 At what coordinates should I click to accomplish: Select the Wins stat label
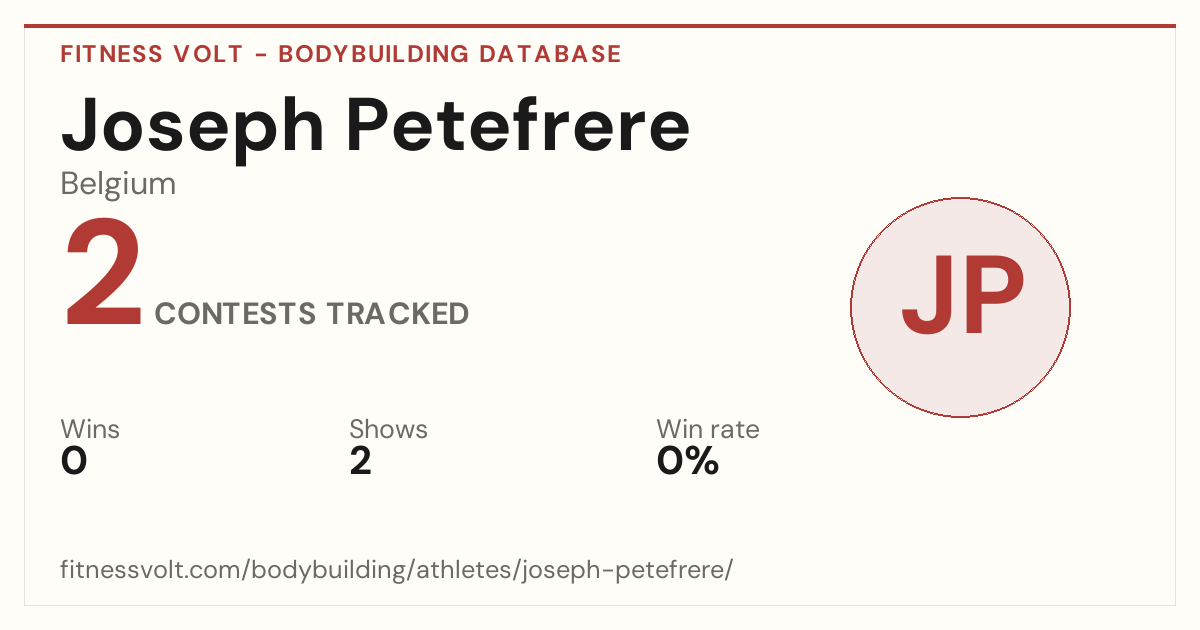pyautogui.click(x=90, y=430)
